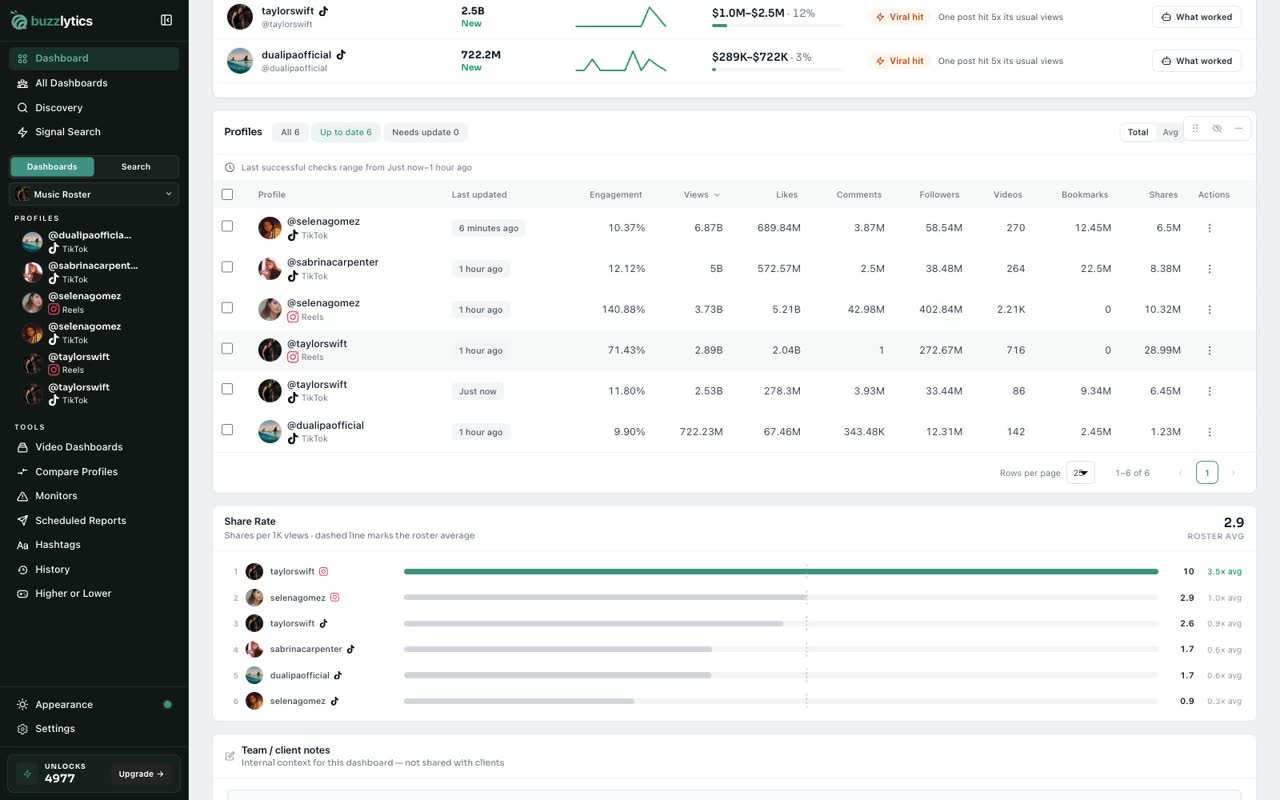Hide the Profiles panel with eye icon
The width and height of the screenshot is (1280, 800).
coord(1217,129)
